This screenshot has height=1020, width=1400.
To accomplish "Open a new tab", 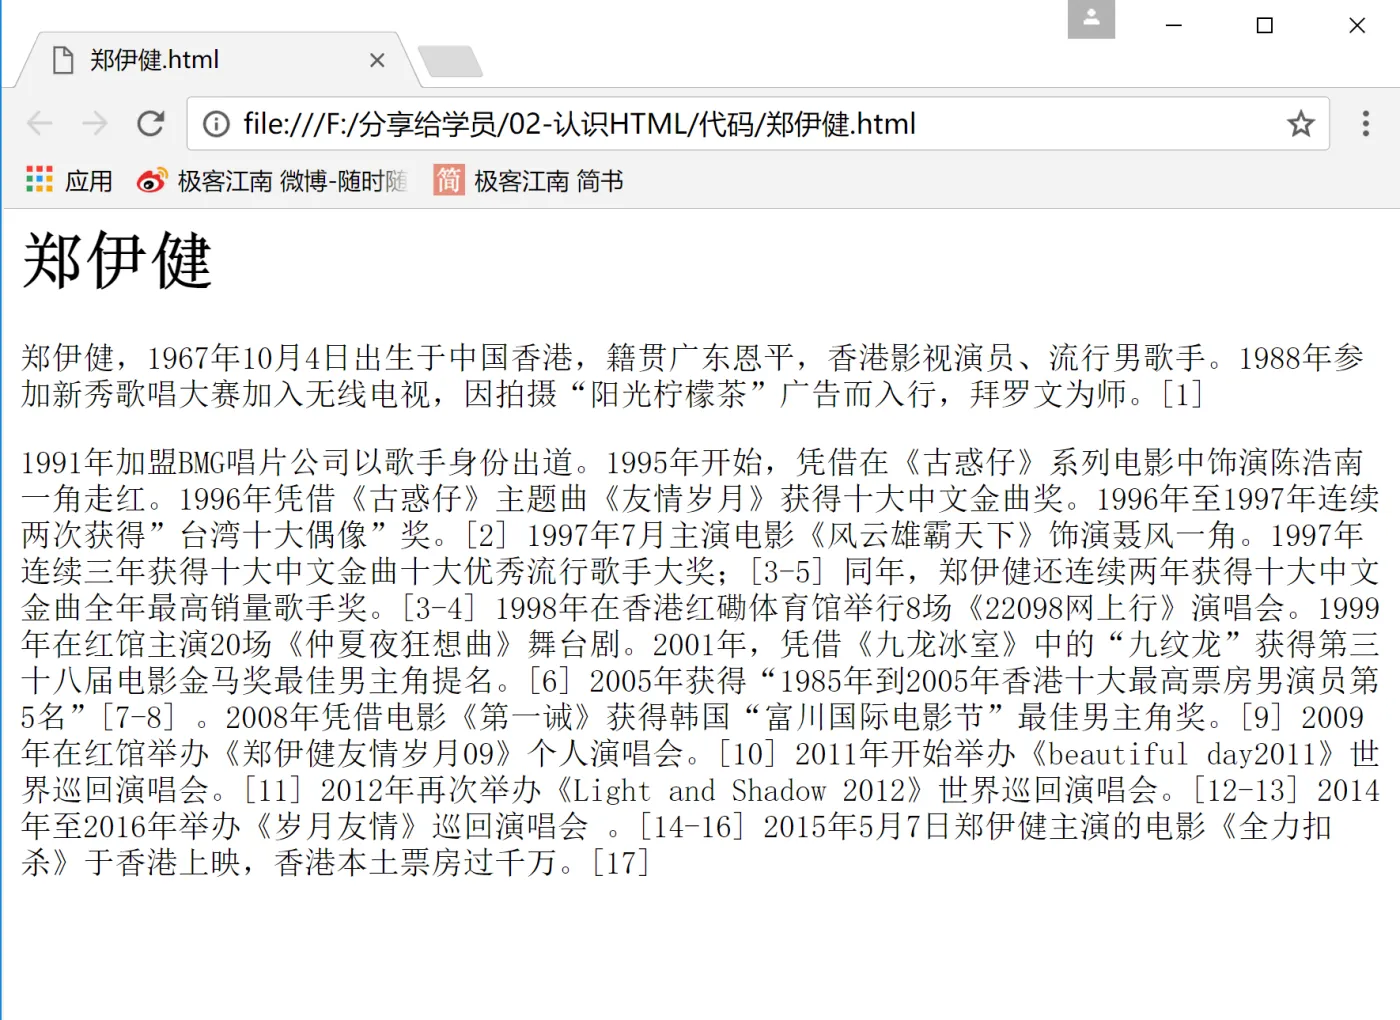I will point(451,62).
